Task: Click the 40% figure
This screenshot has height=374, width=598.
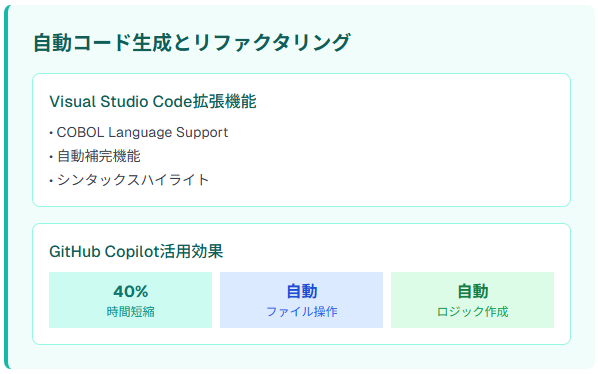Action: pos(130,292)
